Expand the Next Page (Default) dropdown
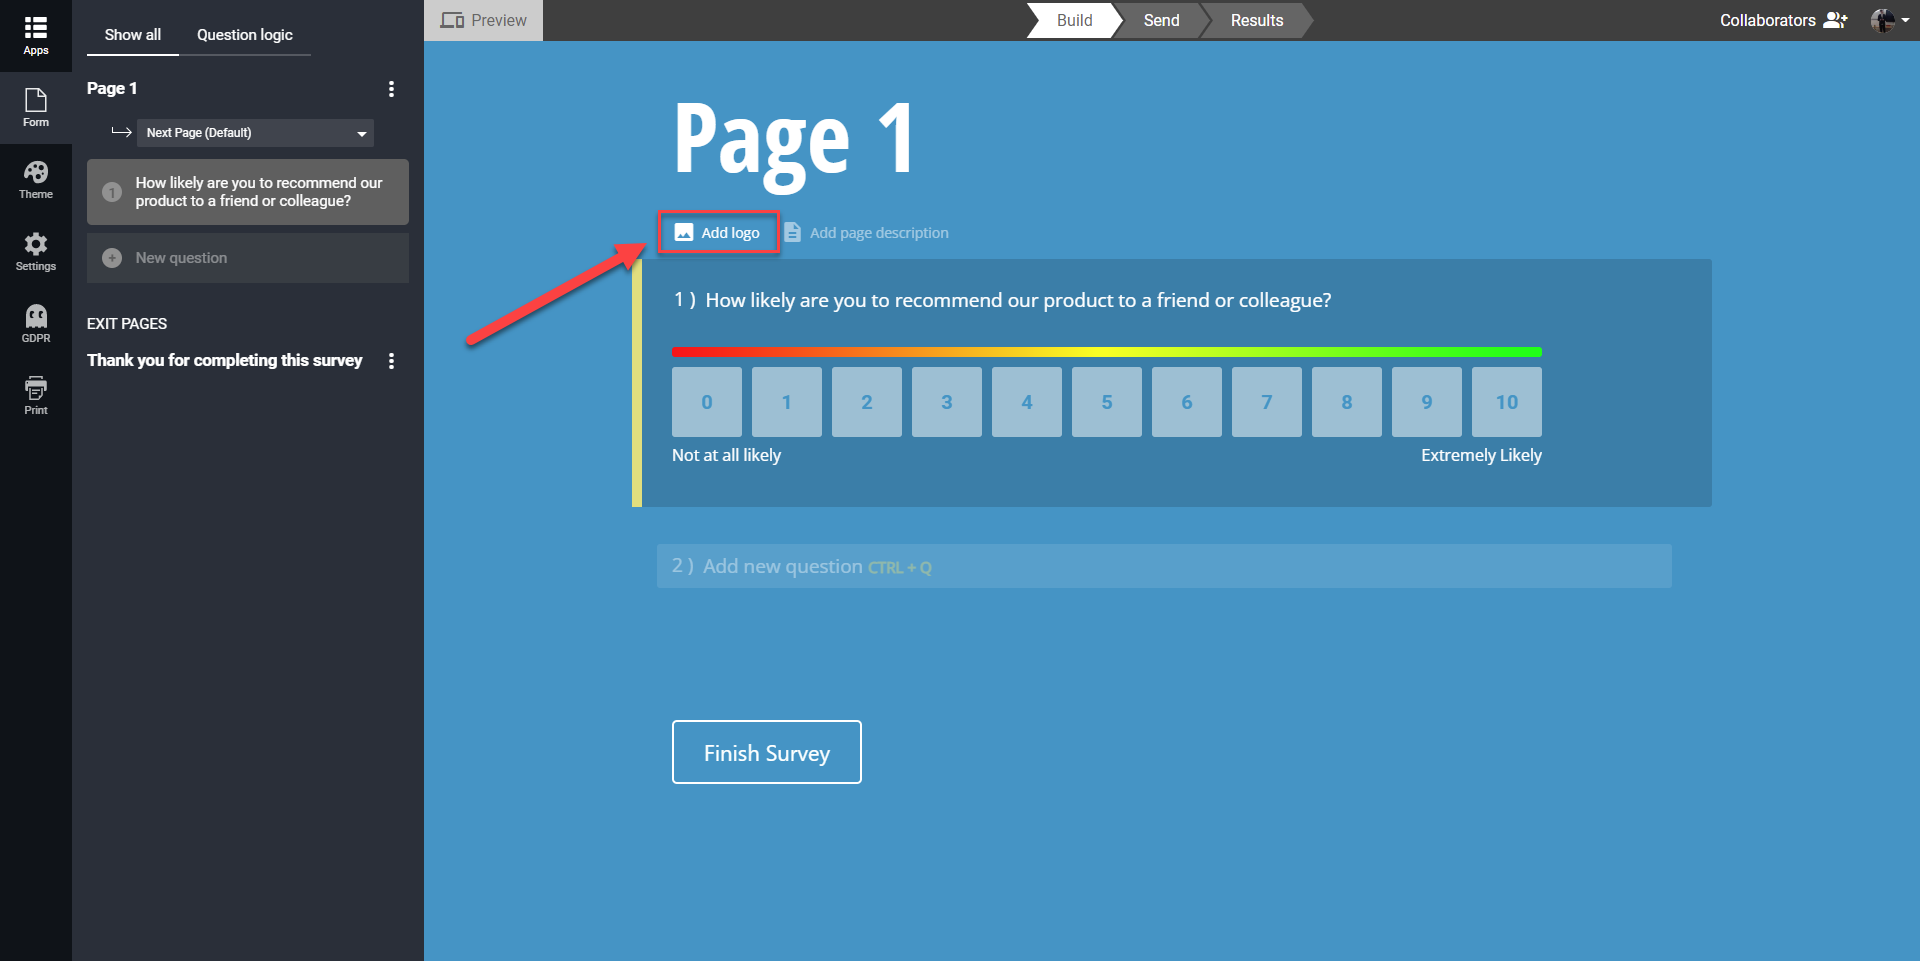1920x961 pixels. 255,133
